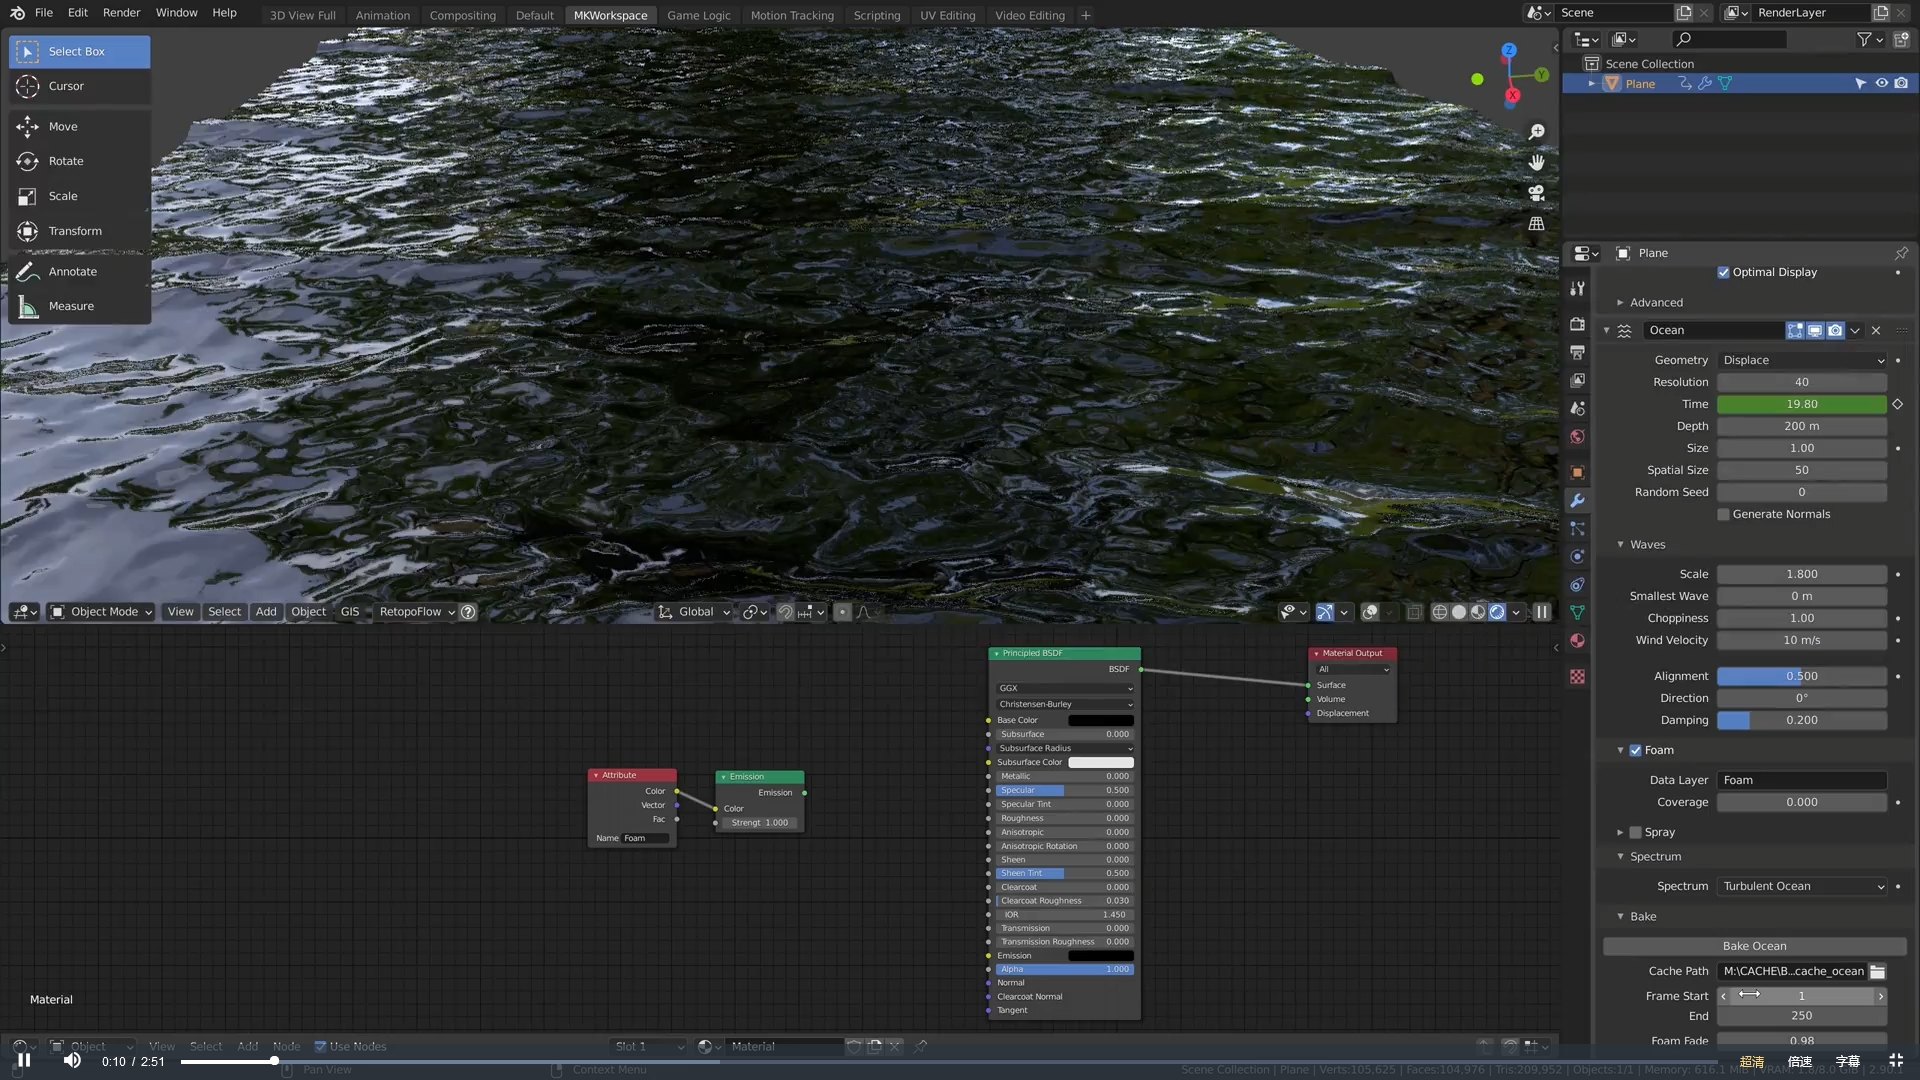Image resolution: width=1920 pixels, height=1080 pixels.
Task: Open the Physics properties tab
Action: (x=1577, y=556)
